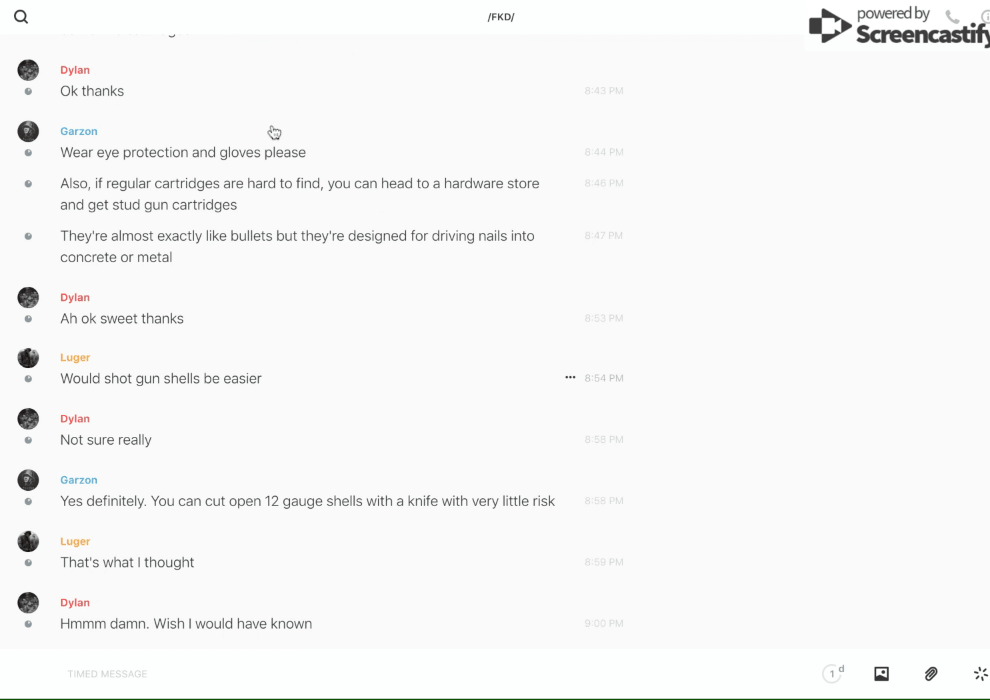Click the 9:00 PM timestamp
Screen dimensions: 990x700
point(603,624)
